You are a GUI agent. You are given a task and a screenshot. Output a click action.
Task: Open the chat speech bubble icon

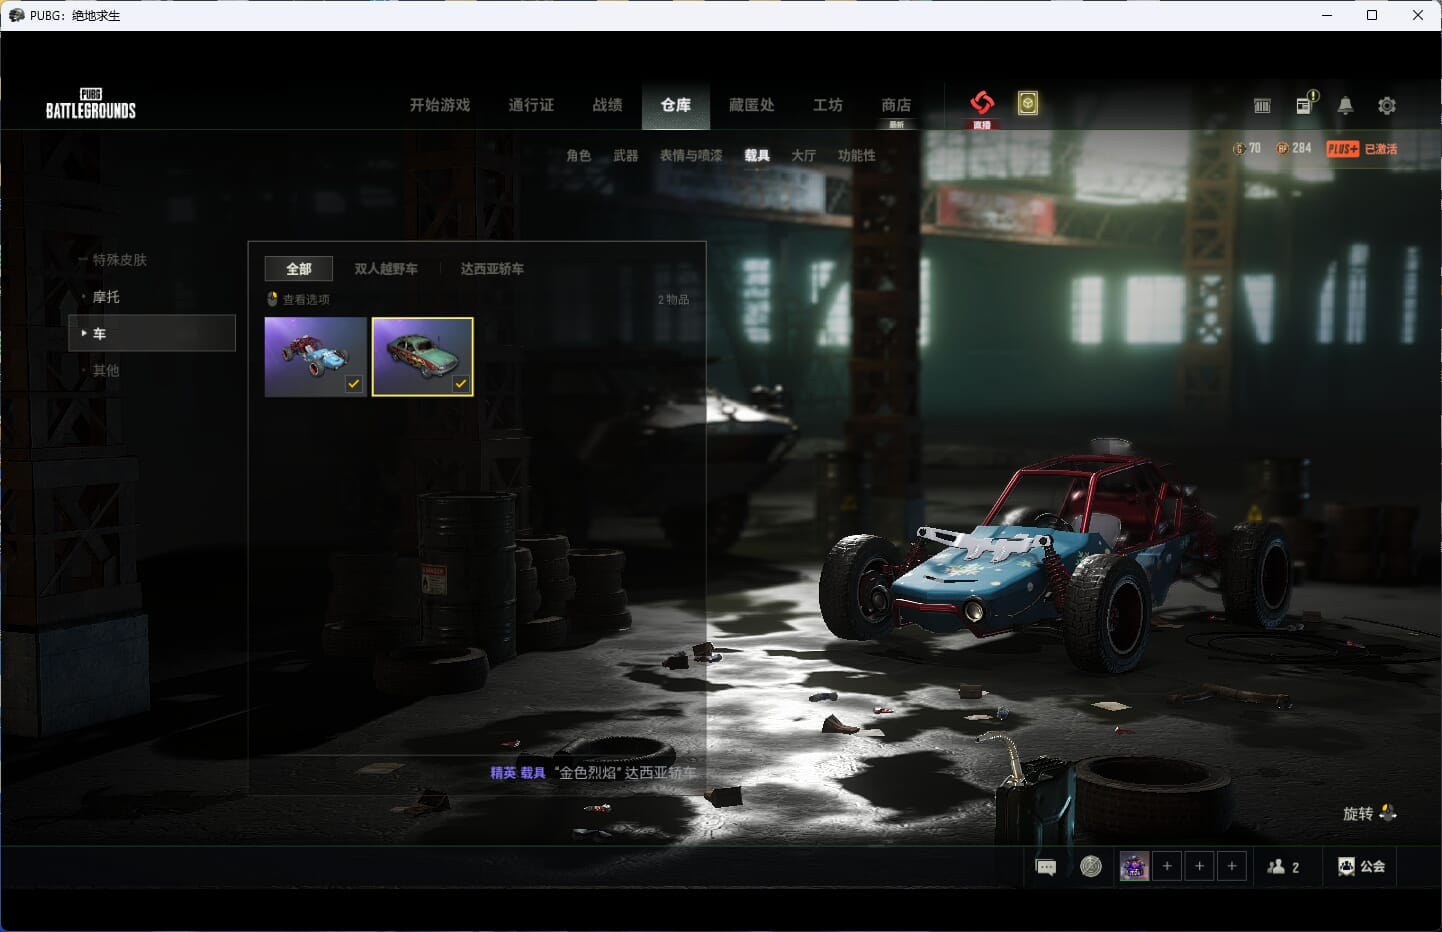tap(1046, 867)
